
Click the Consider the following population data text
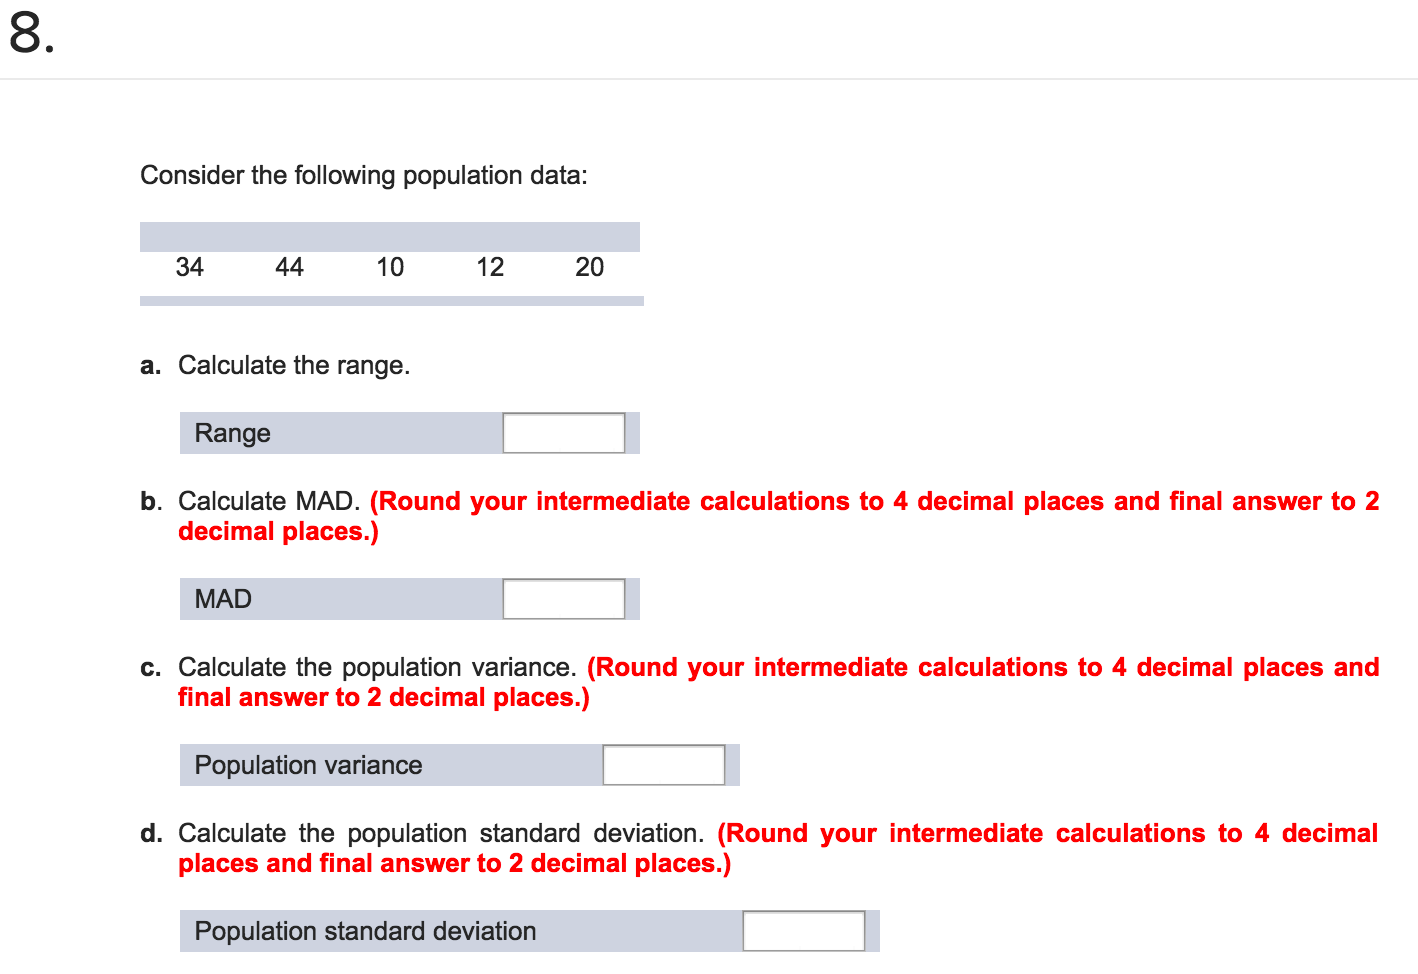coord(365,175)
